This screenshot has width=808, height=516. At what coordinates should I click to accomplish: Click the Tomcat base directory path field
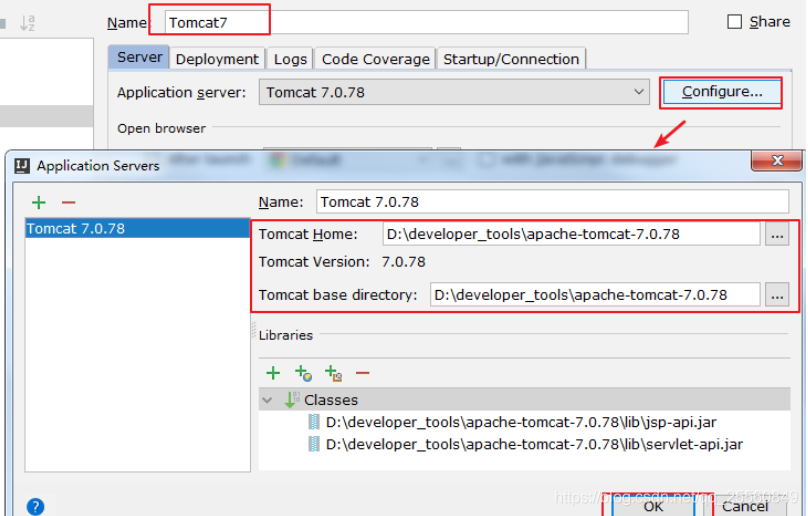[595, 295]
